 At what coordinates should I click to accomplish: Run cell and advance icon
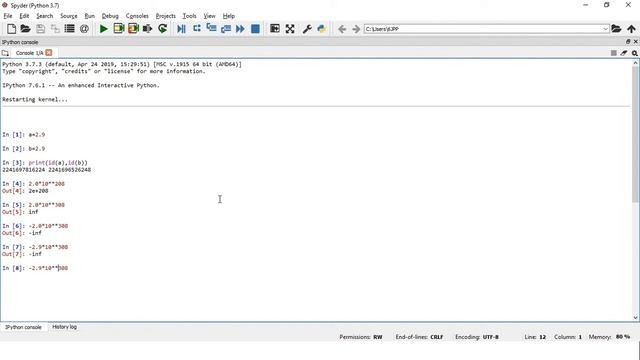click(x=133, y=29)
